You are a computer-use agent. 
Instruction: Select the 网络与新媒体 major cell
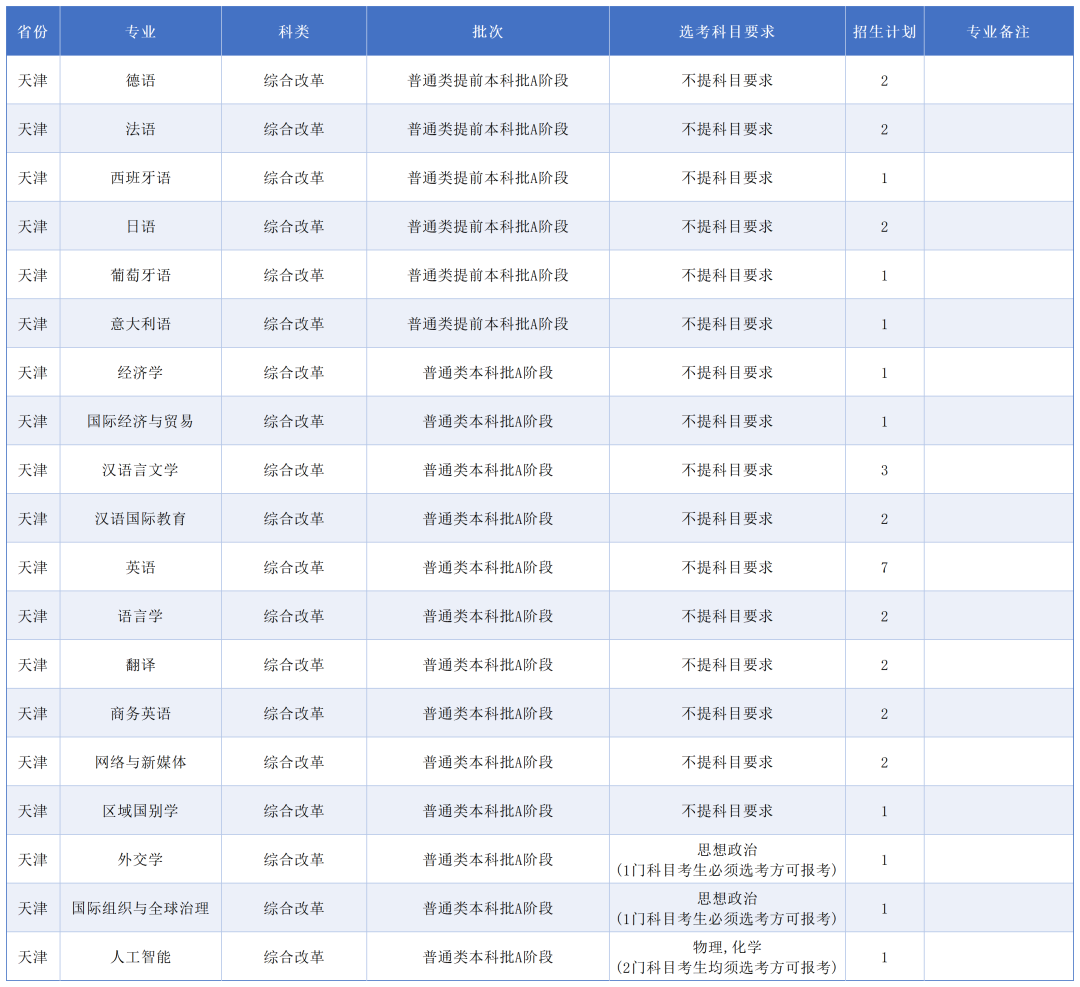pos(141,762)
